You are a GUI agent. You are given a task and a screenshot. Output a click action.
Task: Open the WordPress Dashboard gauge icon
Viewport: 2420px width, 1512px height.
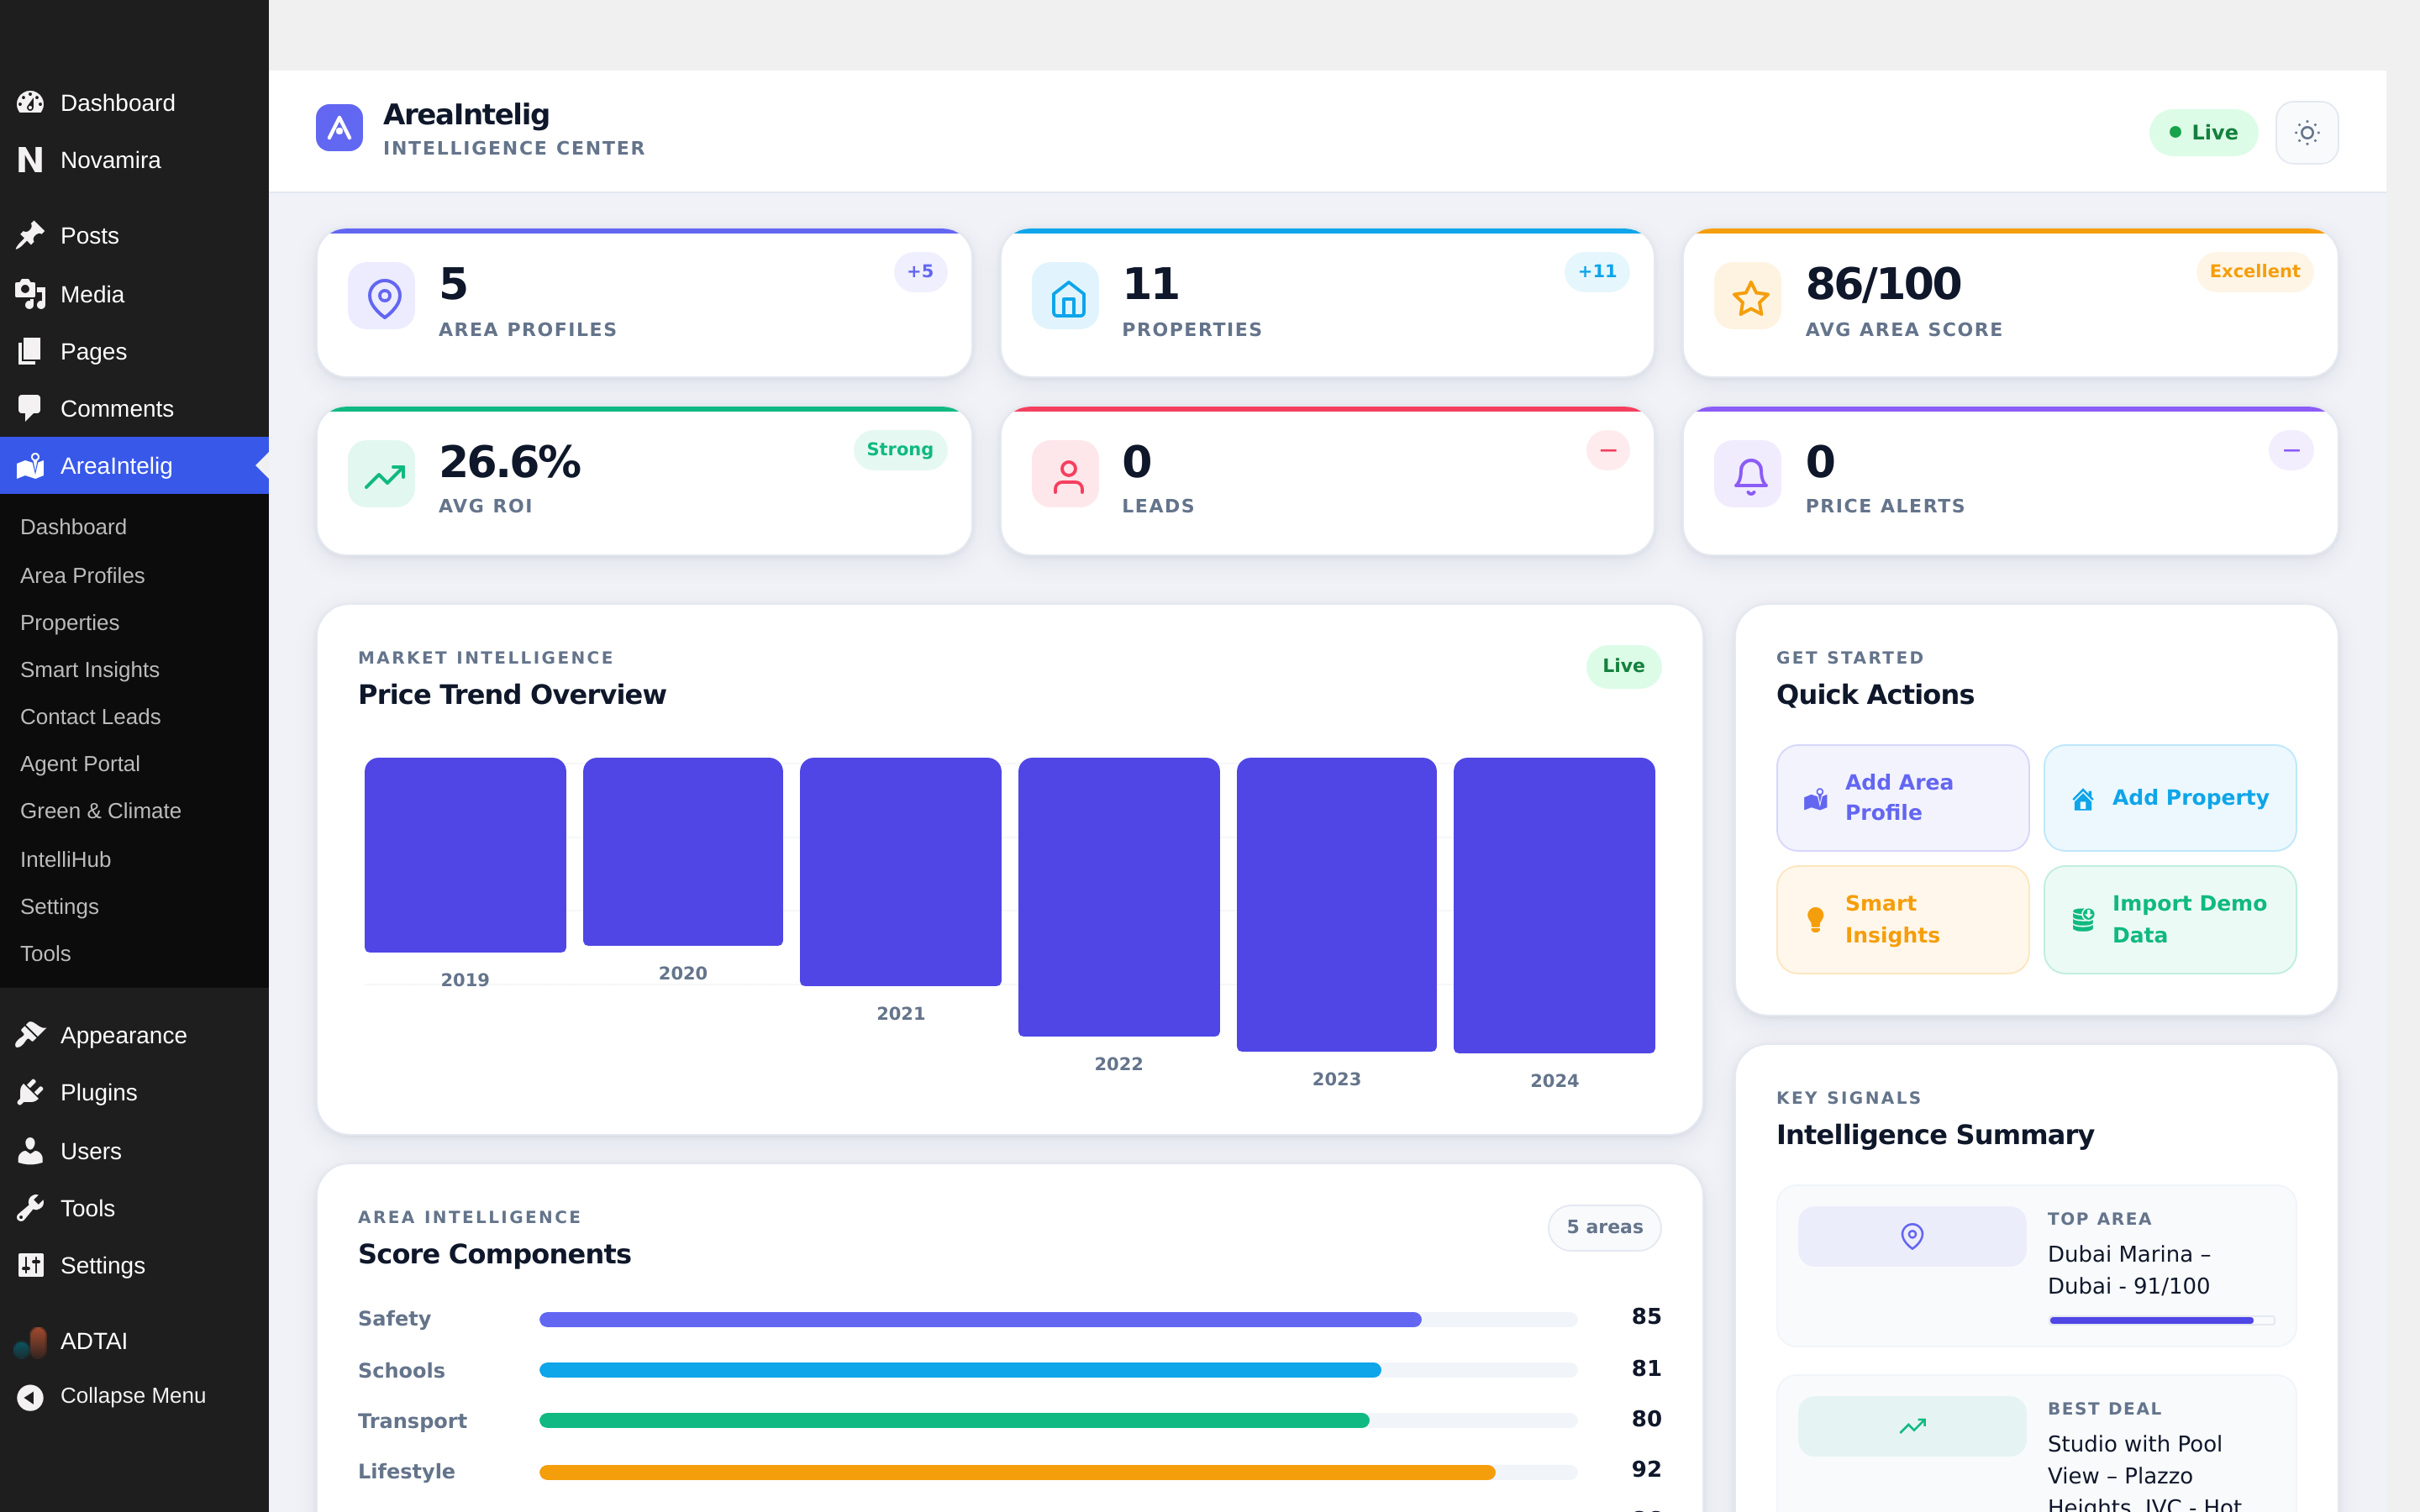coord(30,102)
